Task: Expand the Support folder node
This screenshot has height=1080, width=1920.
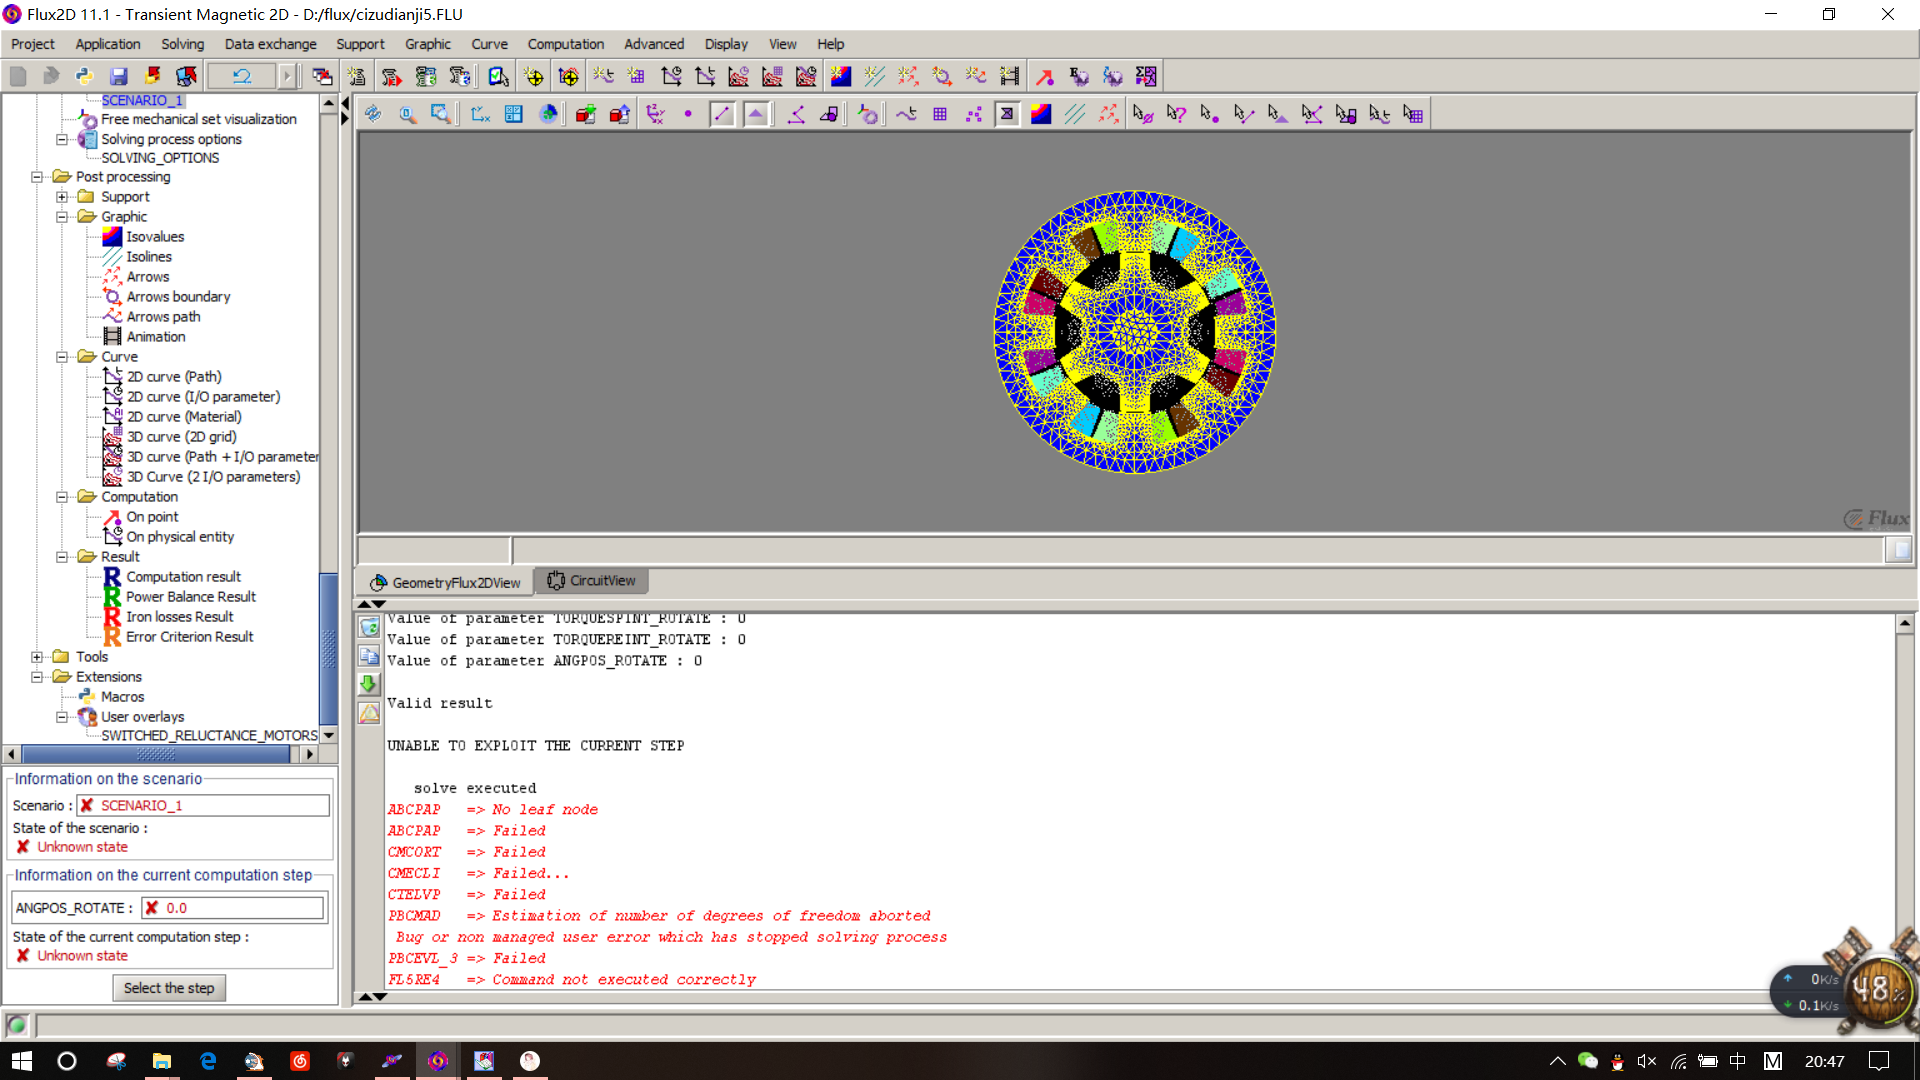Action: coord(62,197)
